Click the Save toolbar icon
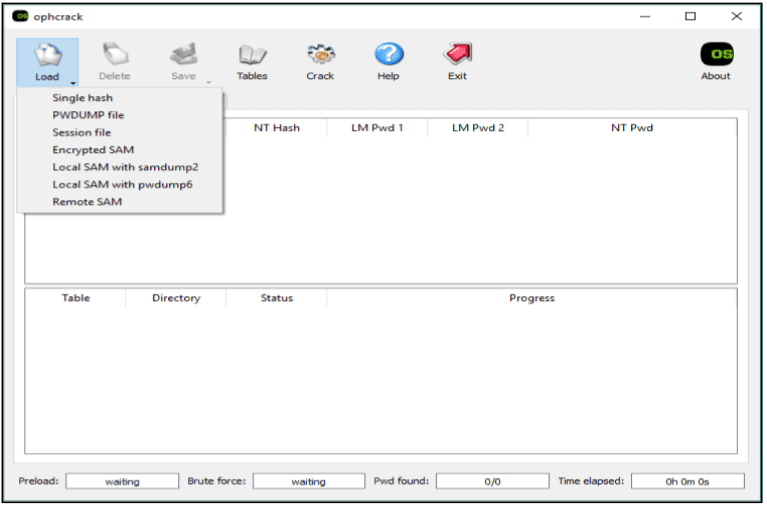Viewport: 767px width, 507px height. pyautogui.click(x=183, y=56)
